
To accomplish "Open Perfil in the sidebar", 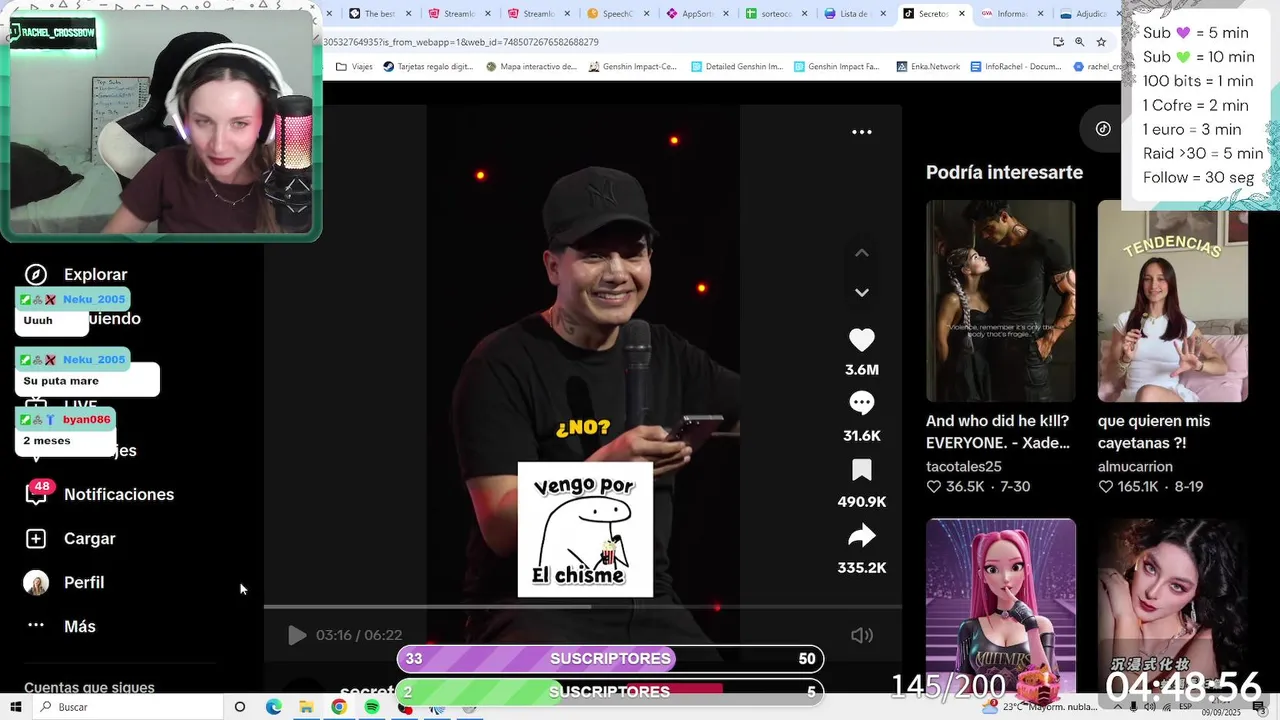I will [x=84, y=582].
